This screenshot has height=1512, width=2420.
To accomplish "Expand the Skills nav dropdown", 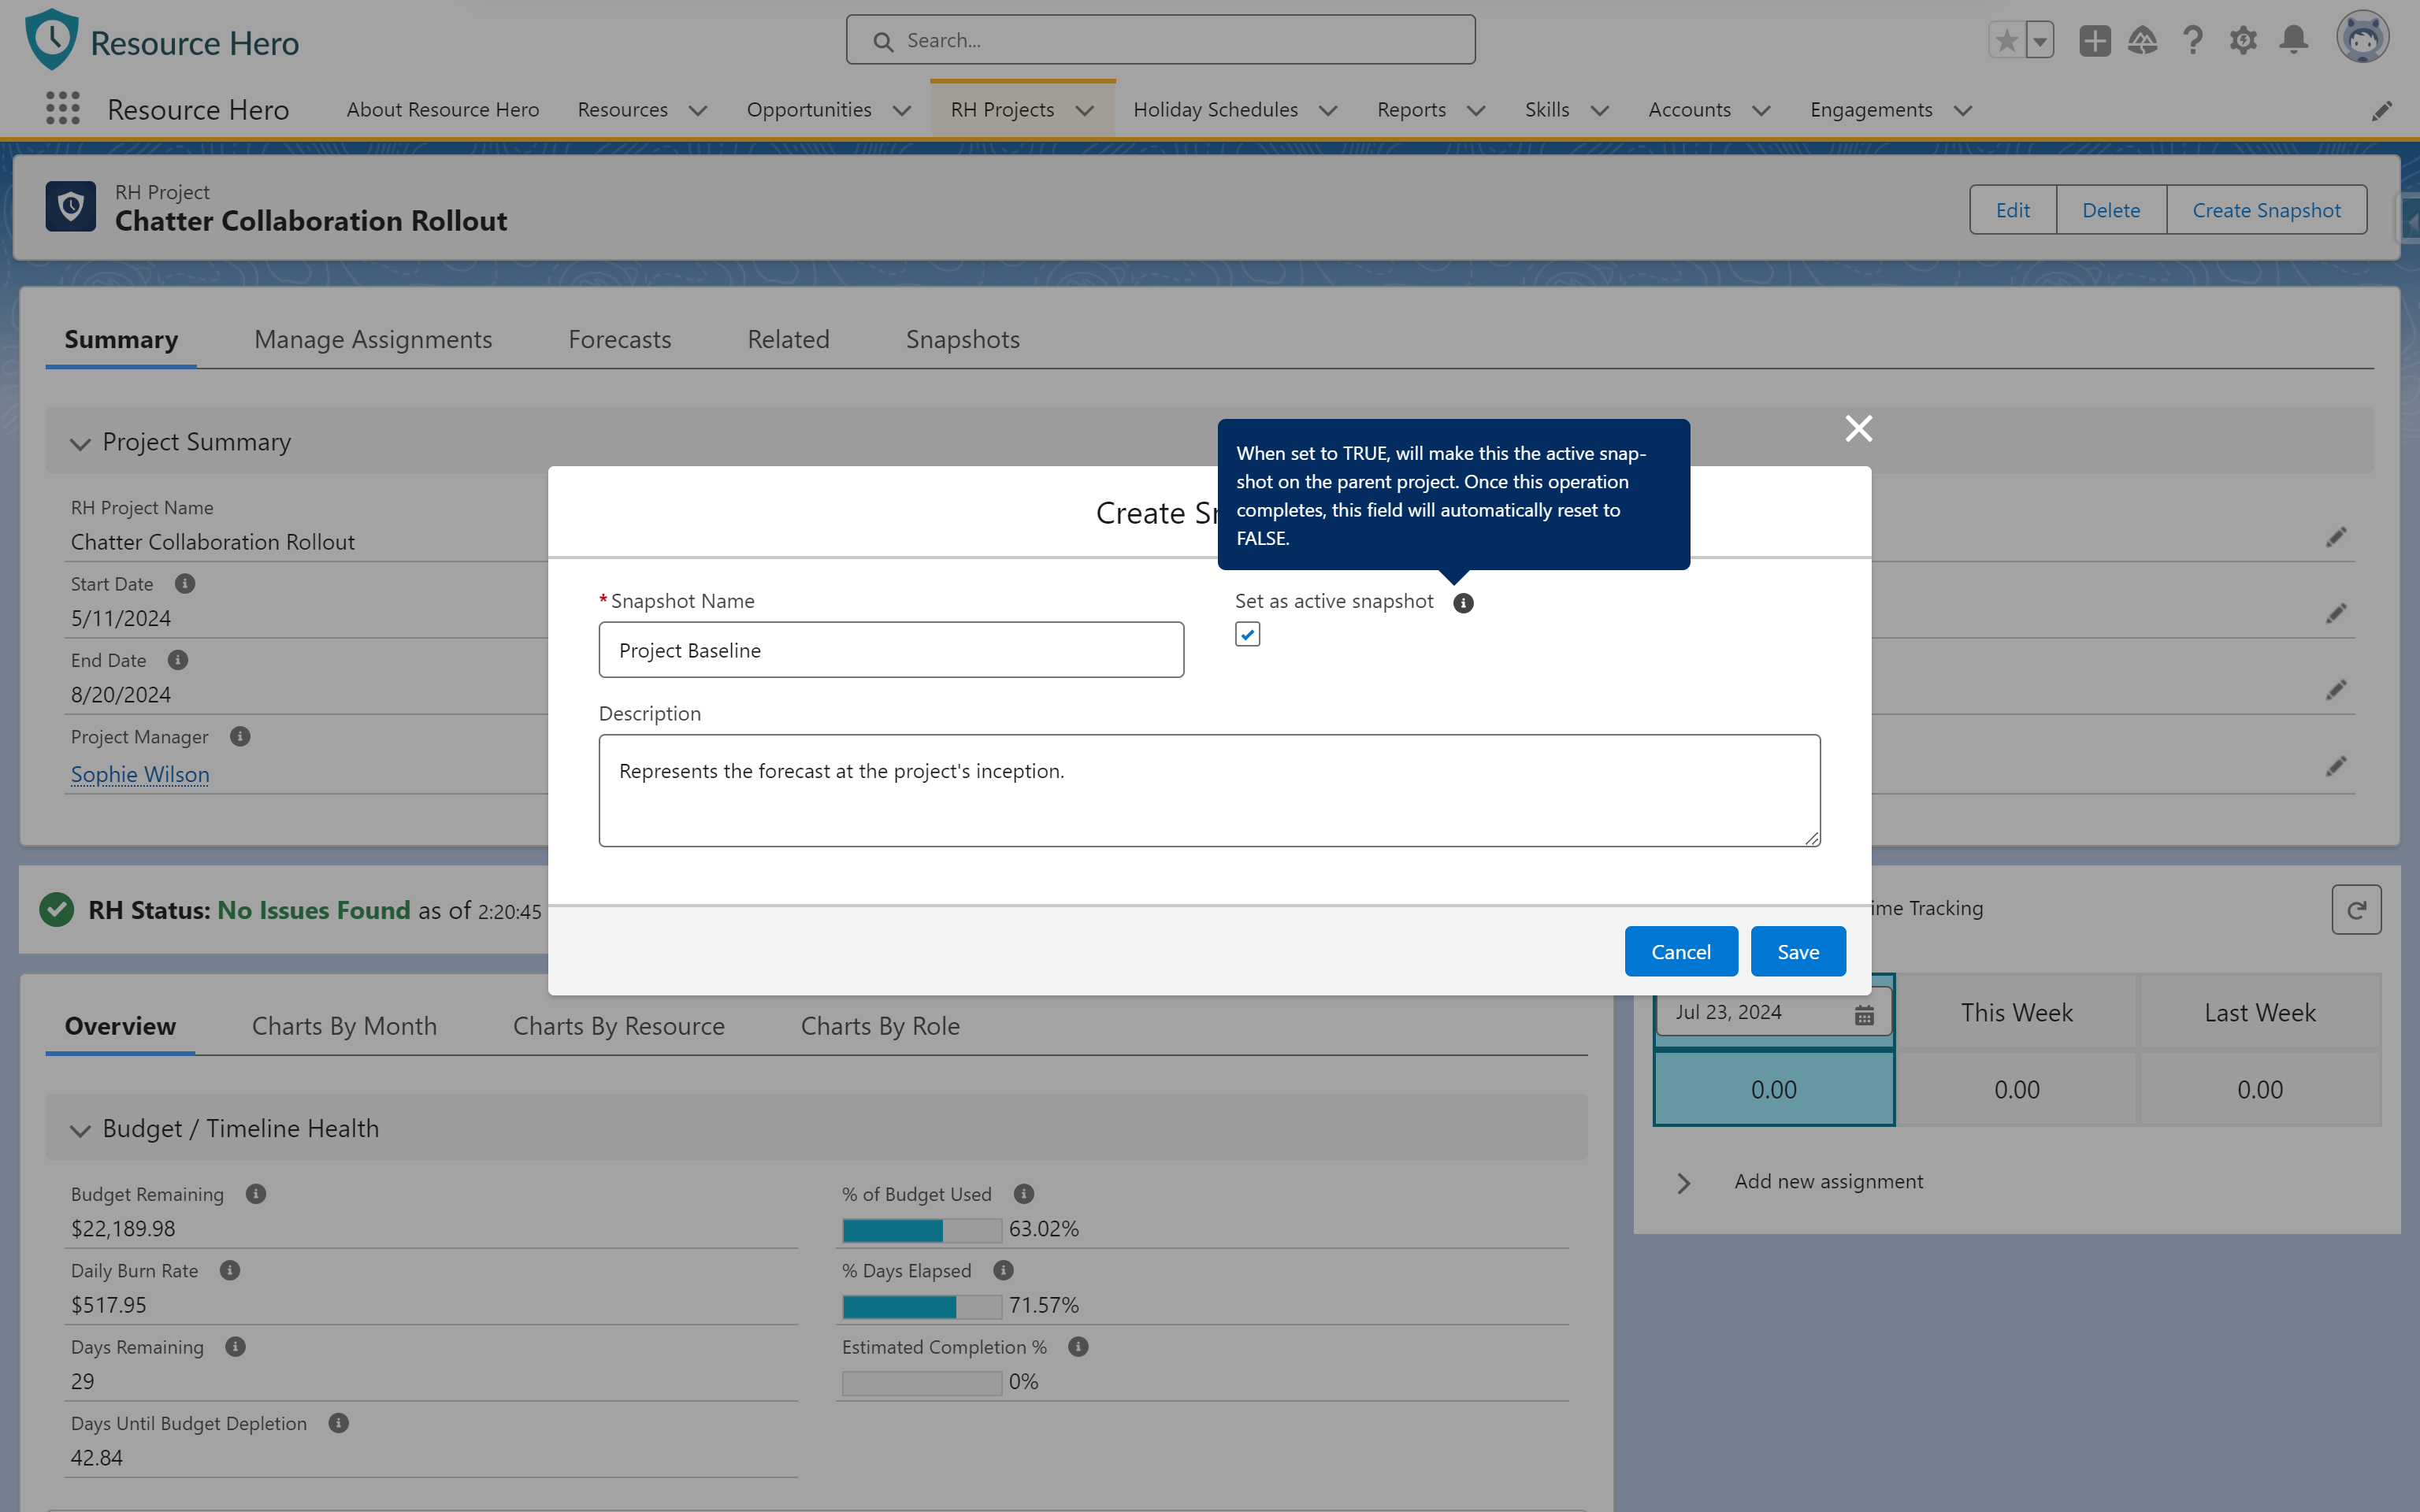I will coord(1599,110).
